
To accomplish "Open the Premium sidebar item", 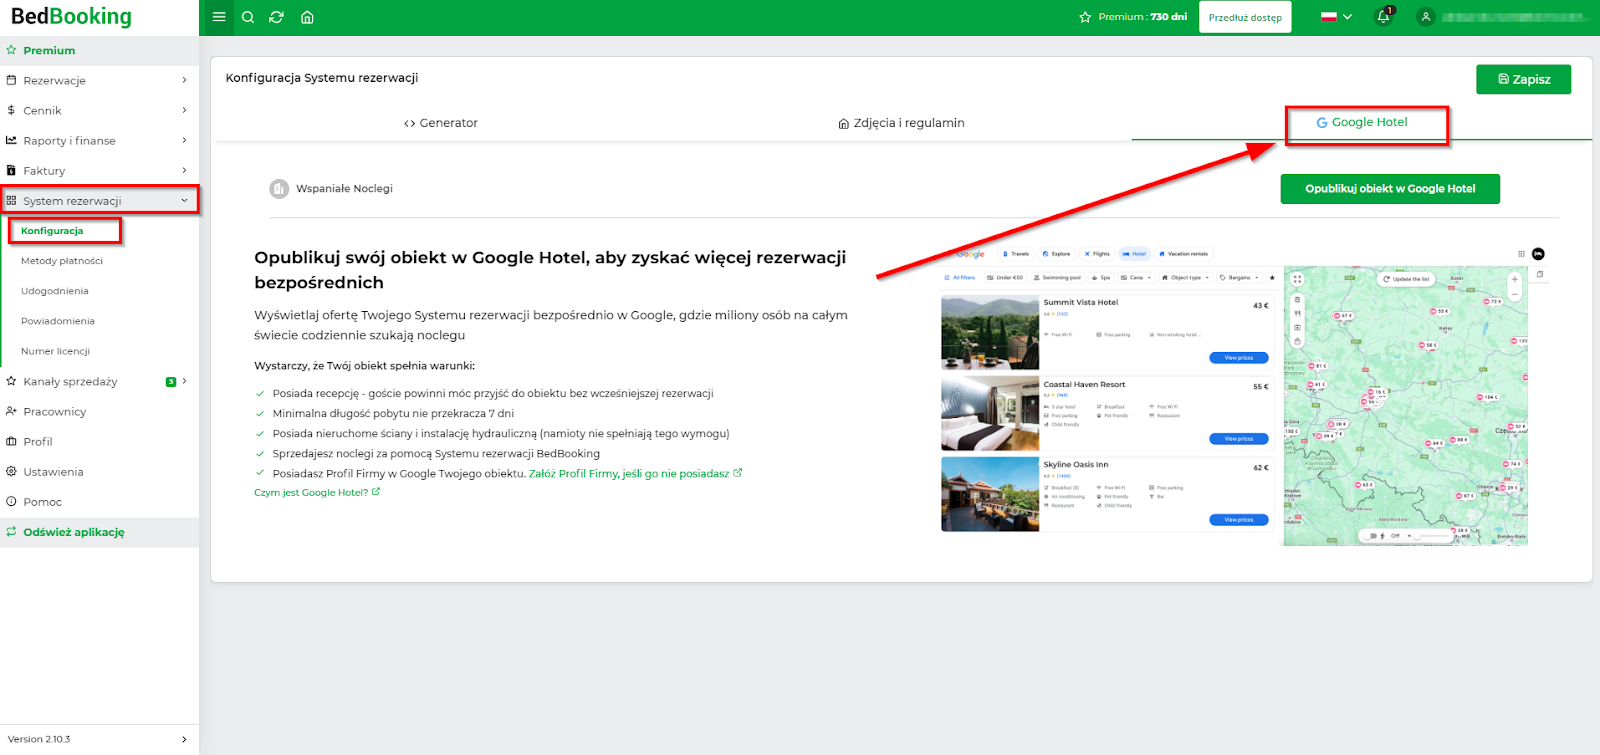I will pyautogui.click(x=99, y=50).
